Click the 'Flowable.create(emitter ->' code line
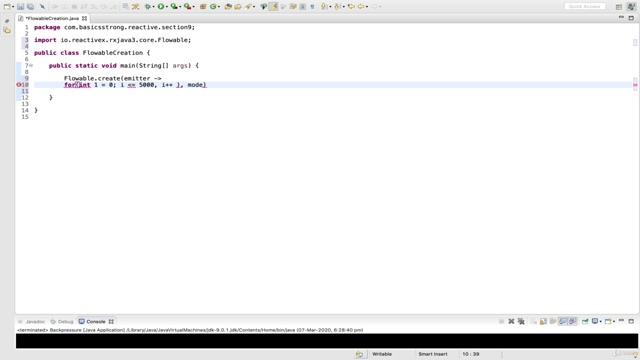Viewport: 640px width, 360px height. pyautogui.click(x=113, y=78)
